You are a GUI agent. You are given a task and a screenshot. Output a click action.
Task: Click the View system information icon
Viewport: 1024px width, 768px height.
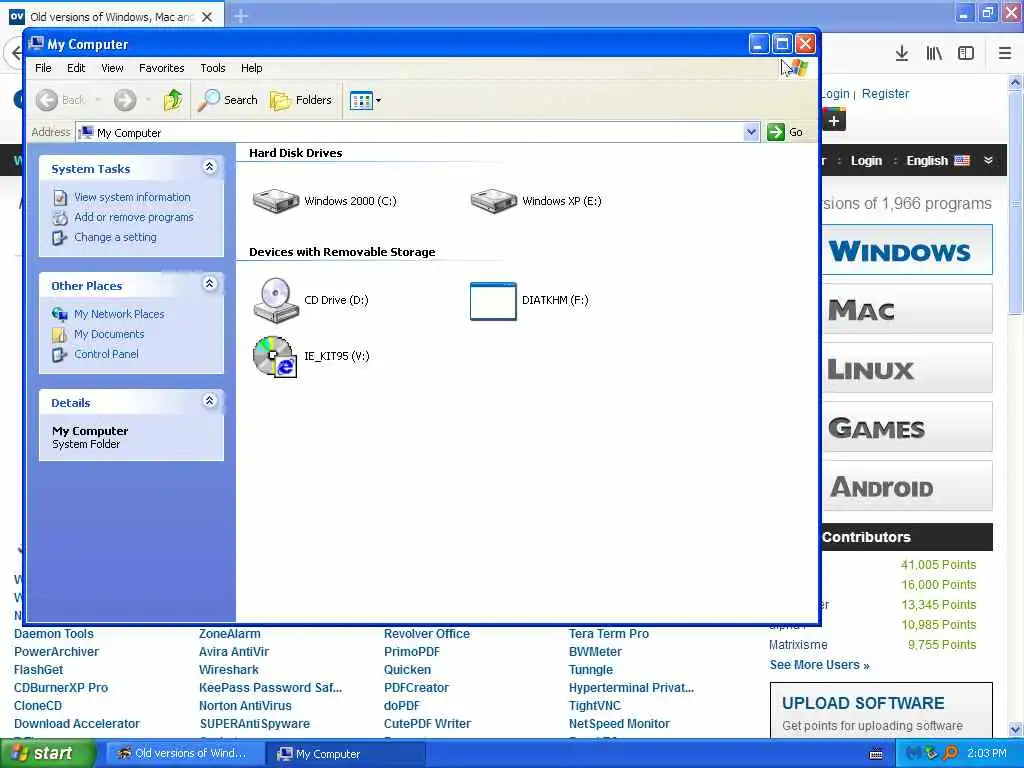tap(60, 197)
